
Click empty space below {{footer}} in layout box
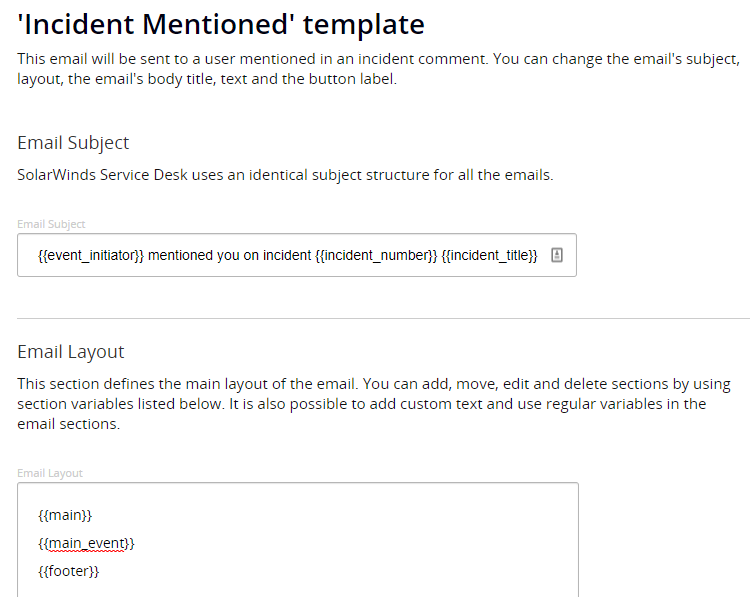coord(300,588)
